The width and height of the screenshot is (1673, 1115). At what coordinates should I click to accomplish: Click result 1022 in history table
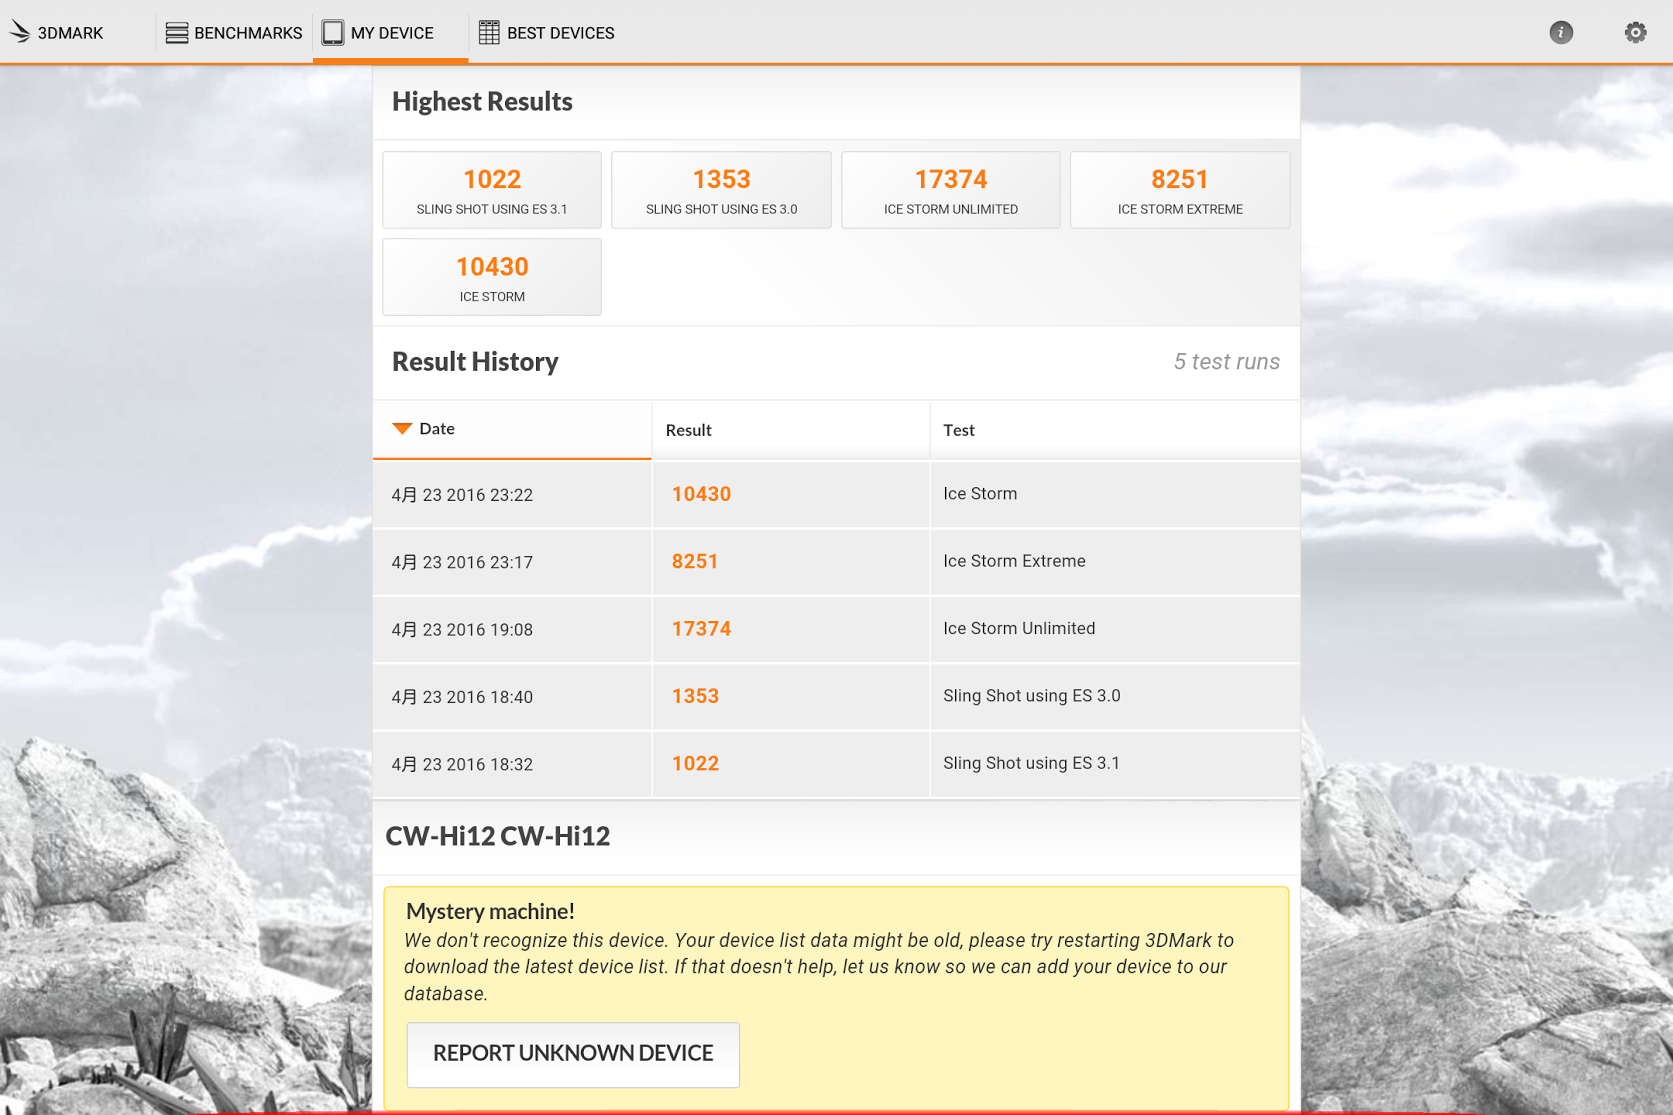click(695, 764)
